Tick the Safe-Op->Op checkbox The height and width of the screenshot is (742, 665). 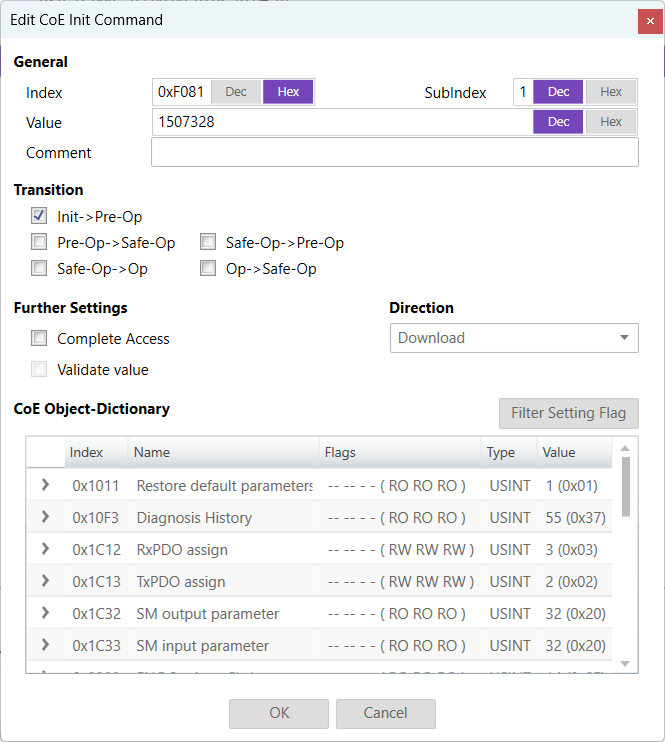click(39, 268)
